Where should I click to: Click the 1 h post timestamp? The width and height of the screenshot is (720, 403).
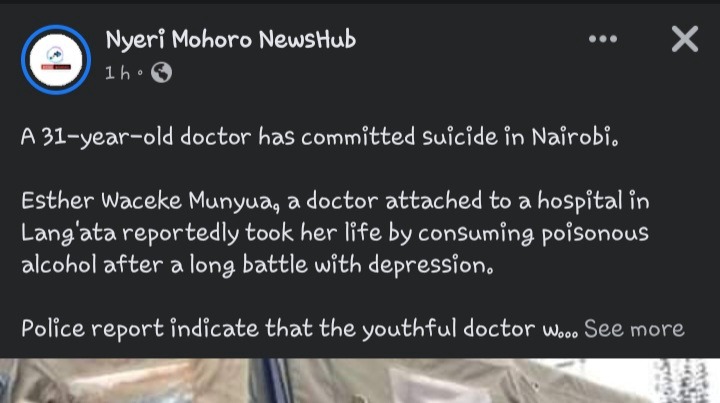click(118, 73)
